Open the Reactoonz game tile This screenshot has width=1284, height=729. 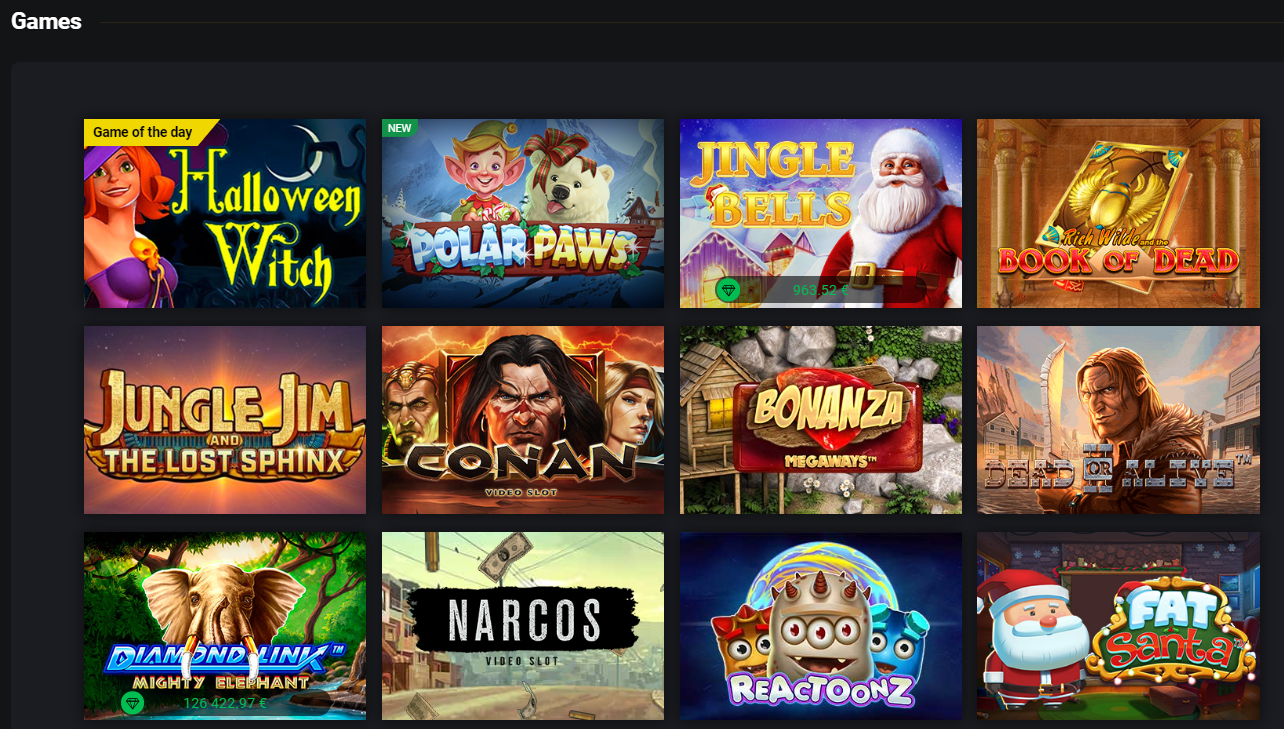[x=821, y=626]
